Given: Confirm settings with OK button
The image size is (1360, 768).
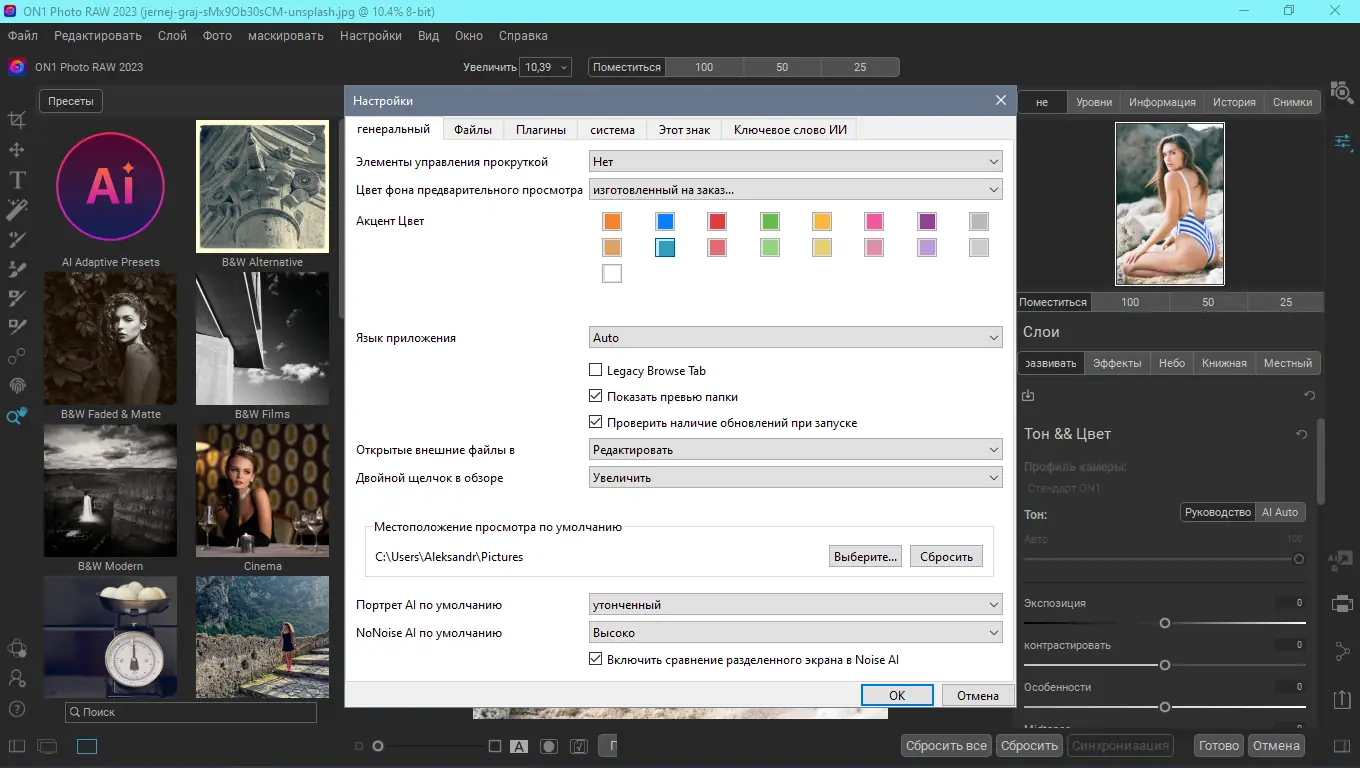Looking at the screenshot, I should [897, 695].
